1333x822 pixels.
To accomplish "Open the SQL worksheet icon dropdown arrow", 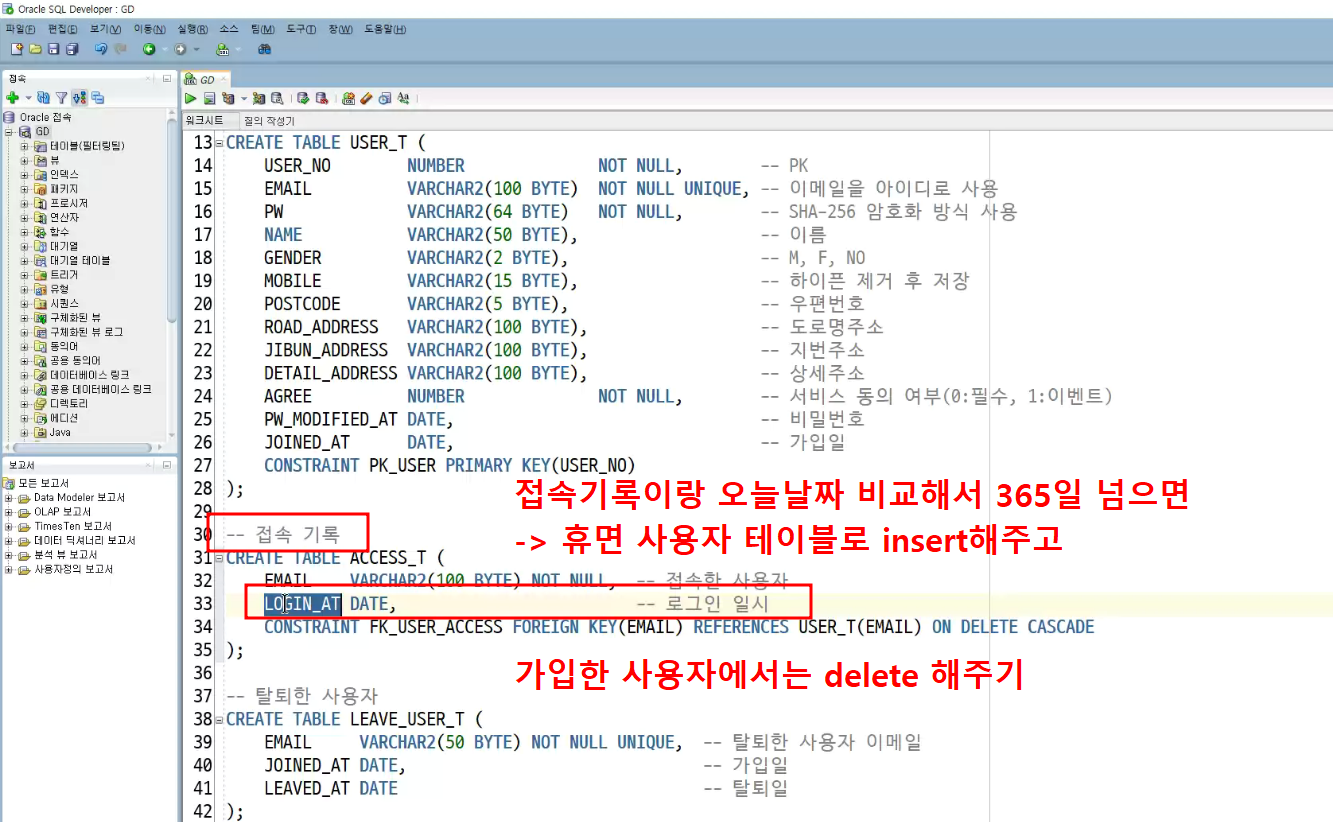I will [238, 49].
